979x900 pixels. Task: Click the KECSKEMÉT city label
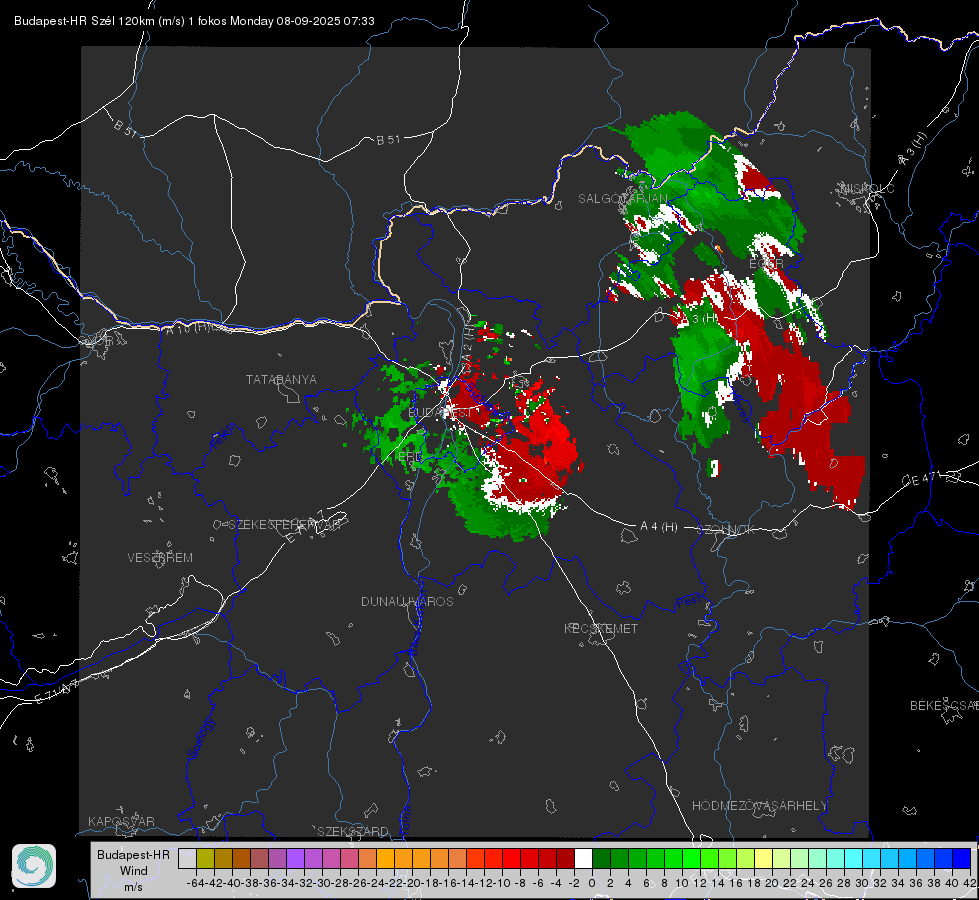(601, 628)
